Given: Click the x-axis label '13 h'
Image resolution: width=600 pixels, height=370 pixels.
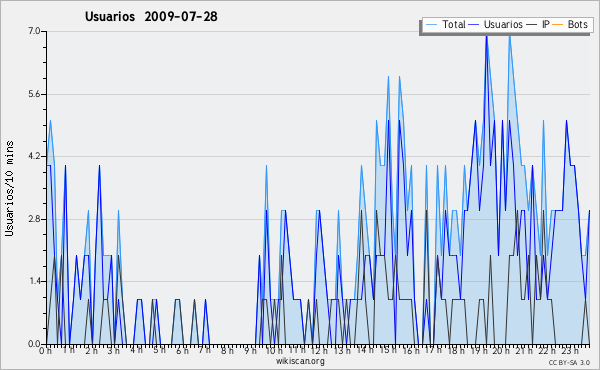Looking at the screenshot, I should coord(342,351).
